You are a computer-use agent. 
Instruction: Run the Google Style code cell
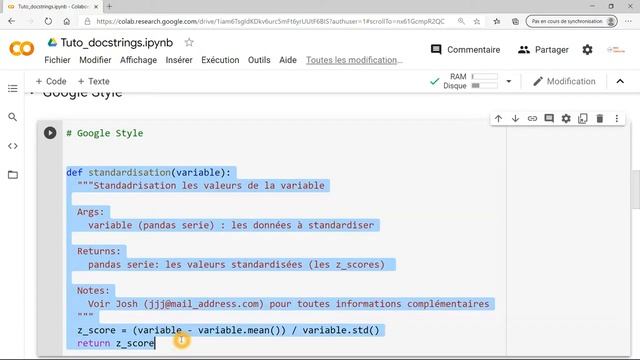(50, 133)
